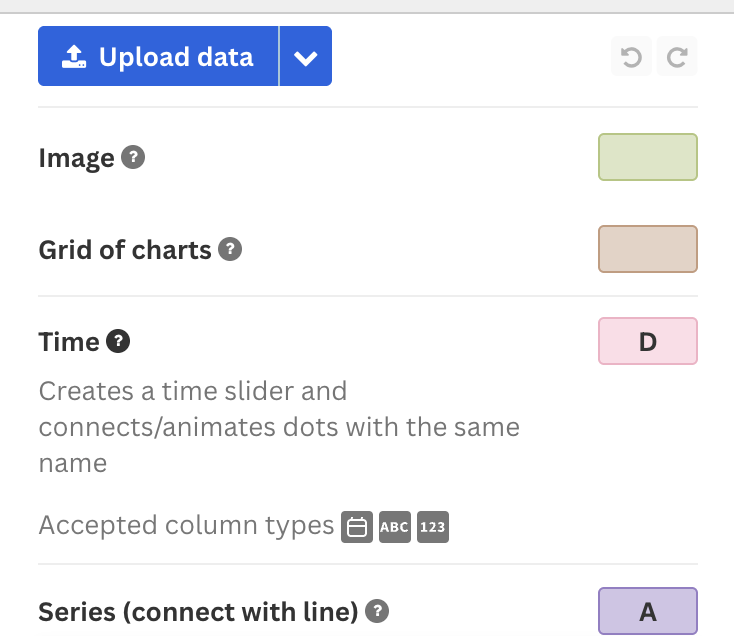
Task: Select the Grid of charts label
Action: coord(125,249)
